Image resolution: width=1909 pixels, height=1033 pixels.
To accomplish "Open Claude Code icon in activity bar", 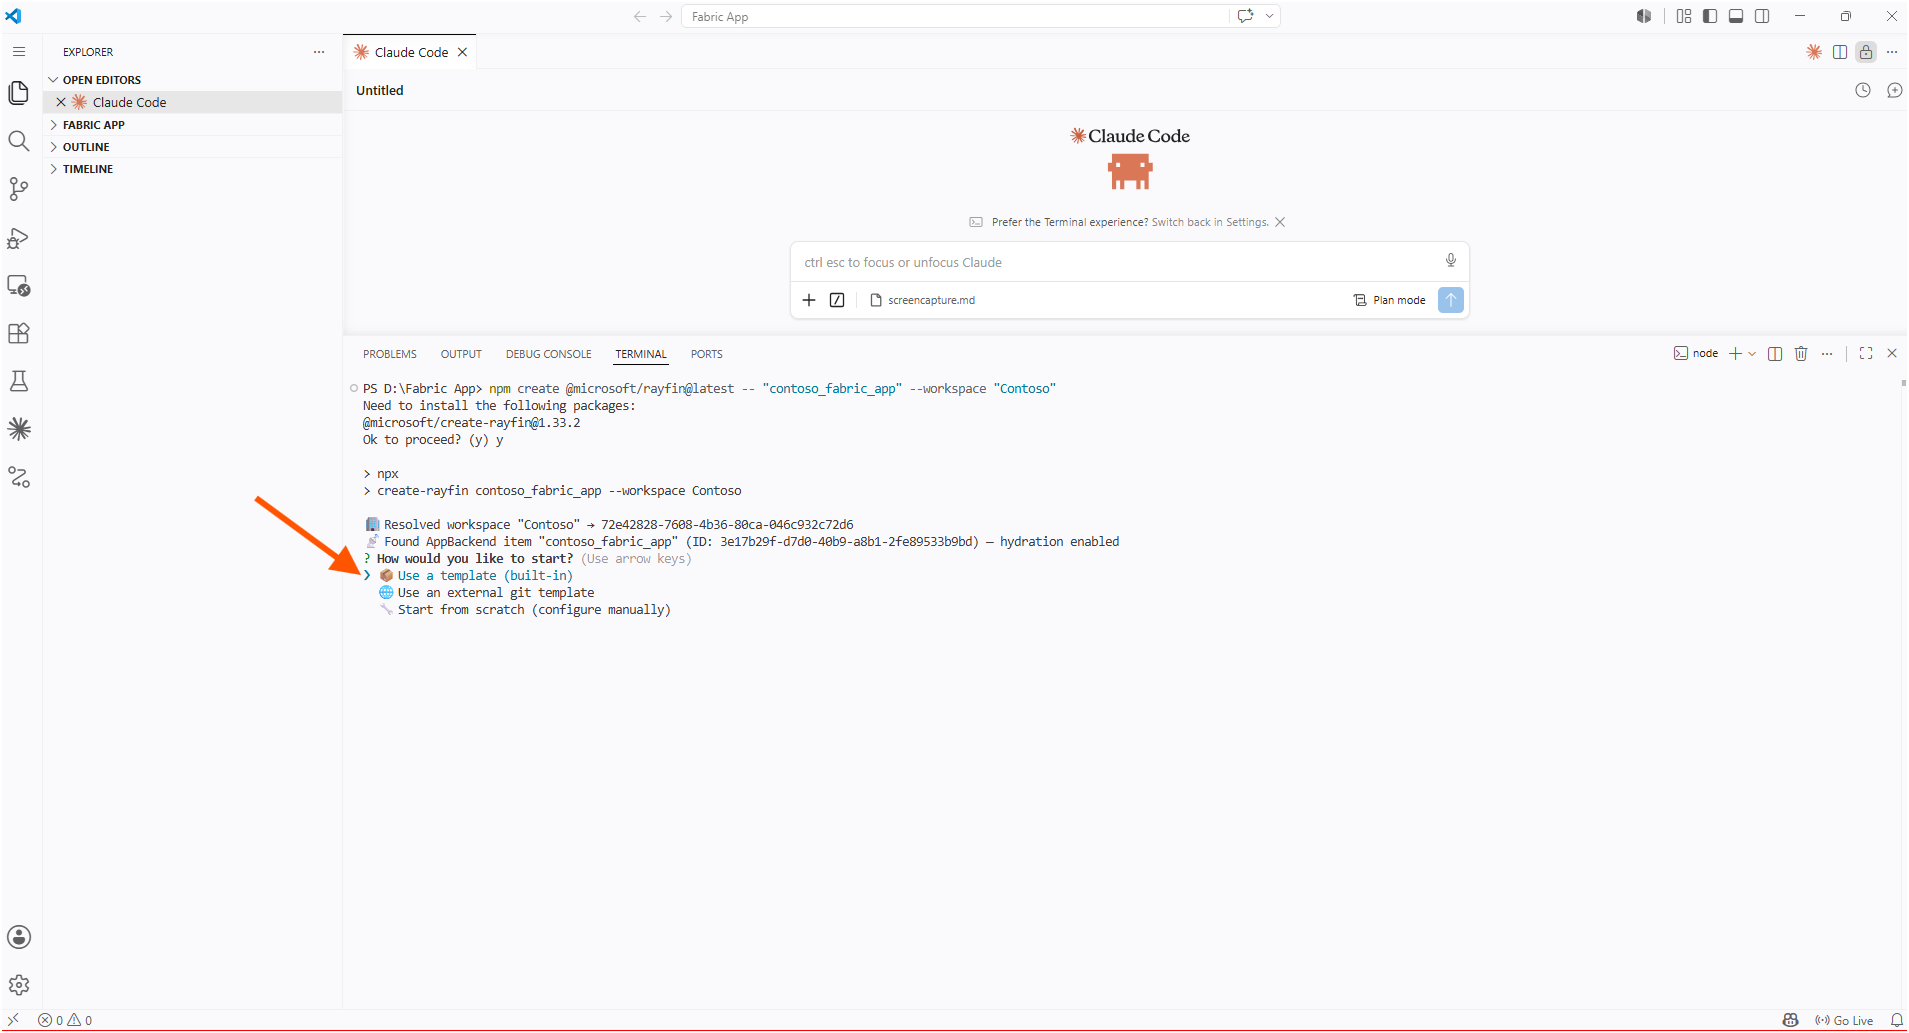I will [19, 429].
